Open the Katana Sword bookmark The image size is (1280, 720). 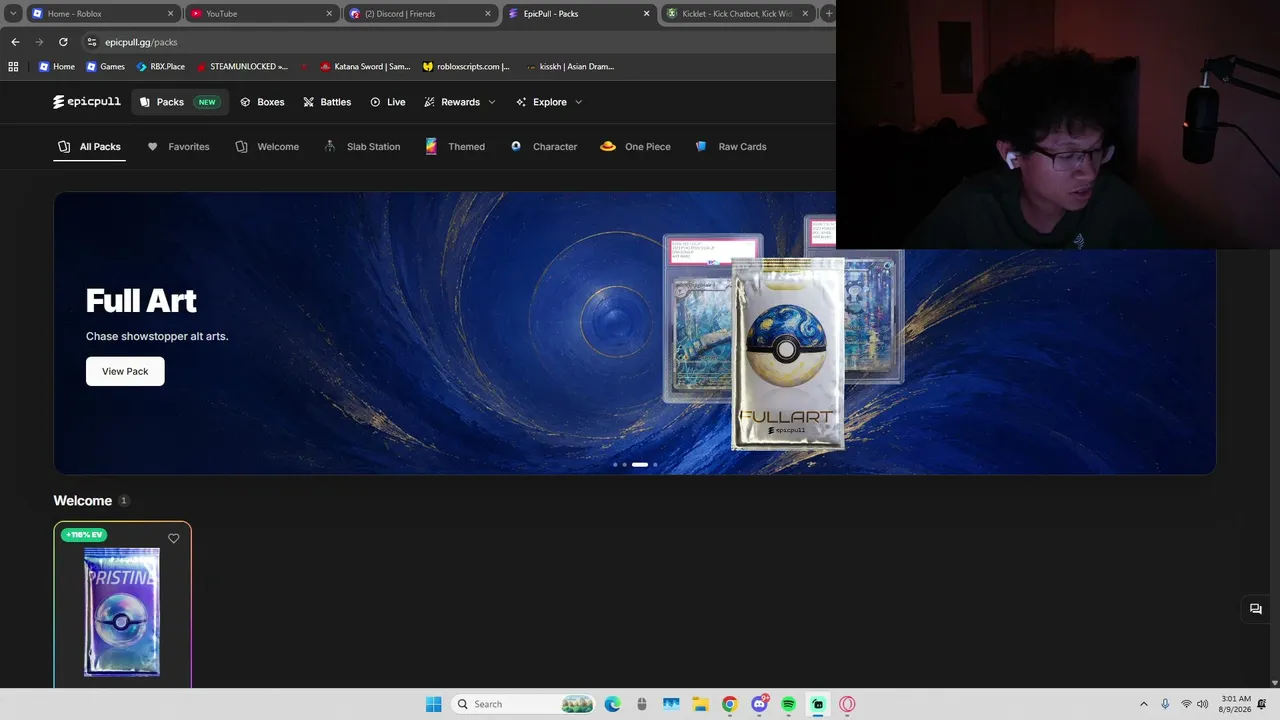click(365, 67)
